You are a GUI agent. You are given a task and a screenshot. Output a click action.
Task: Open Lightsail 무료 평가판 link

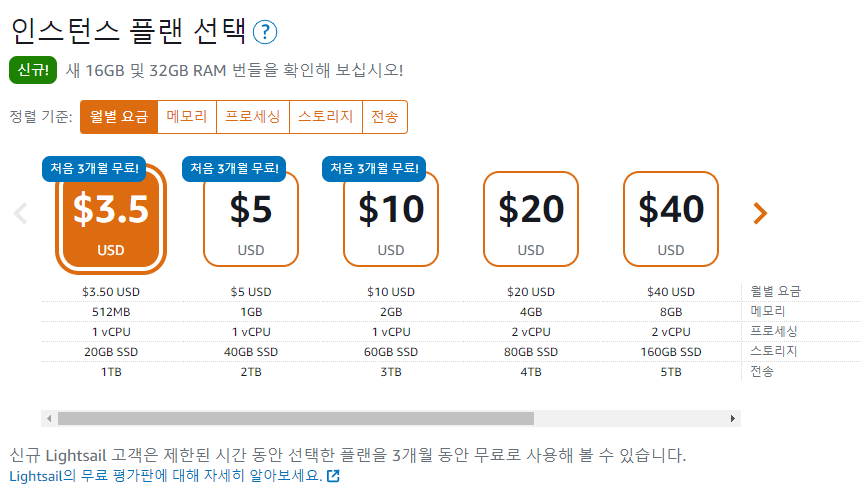[x=165, y=476]
